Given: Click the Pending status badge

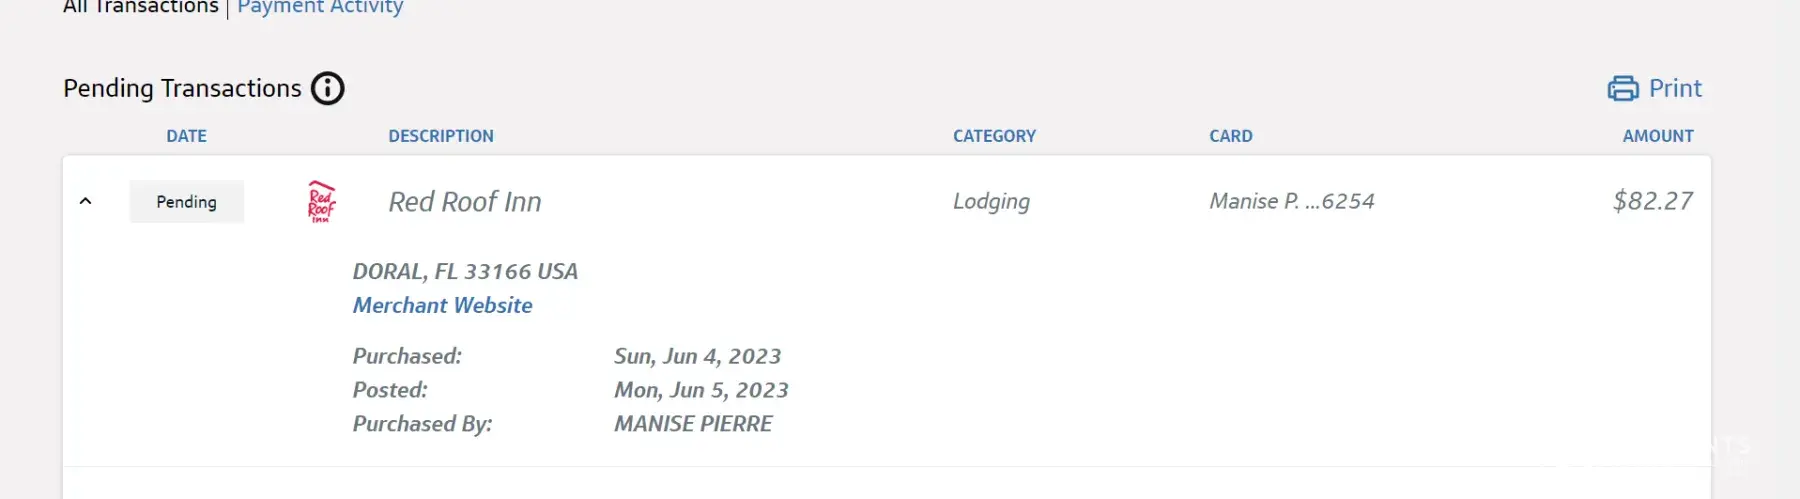Looking at the screenshot, I should (186, 202).
